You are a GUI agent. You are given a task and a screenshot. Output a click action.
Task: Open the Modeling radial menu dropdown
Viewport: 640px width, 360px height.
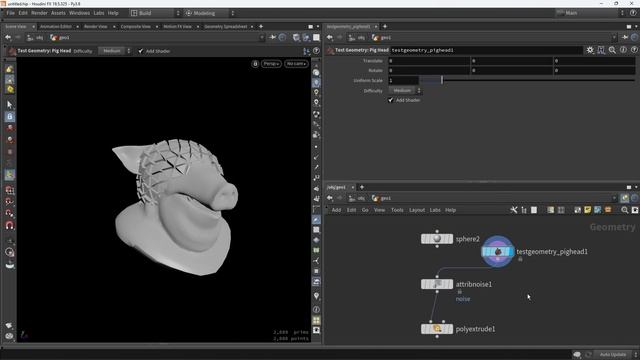[x=210, y=13]
